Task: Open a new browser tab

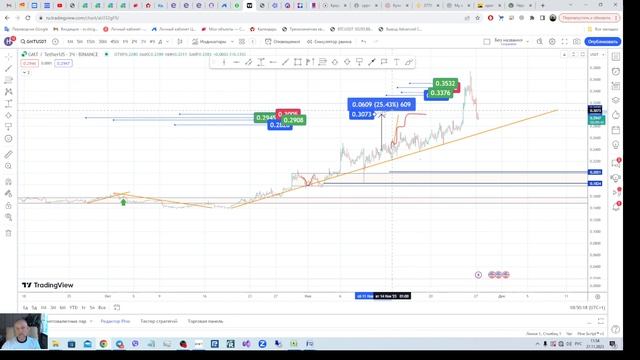Action: (x=542, y=5)
